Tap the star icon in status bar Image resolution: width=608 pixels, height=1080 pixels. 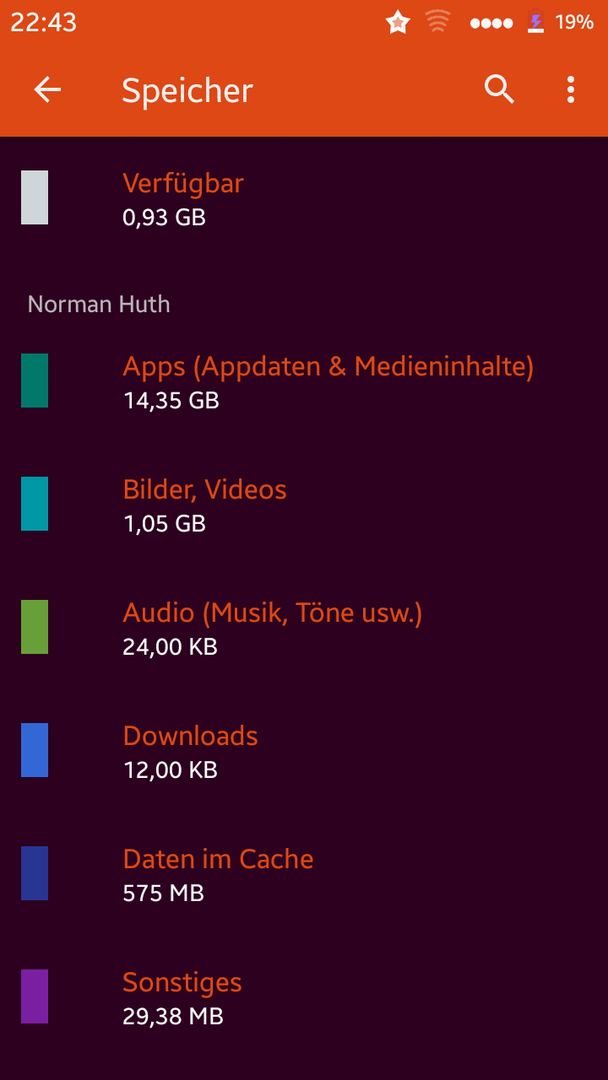tap(398, 23)
